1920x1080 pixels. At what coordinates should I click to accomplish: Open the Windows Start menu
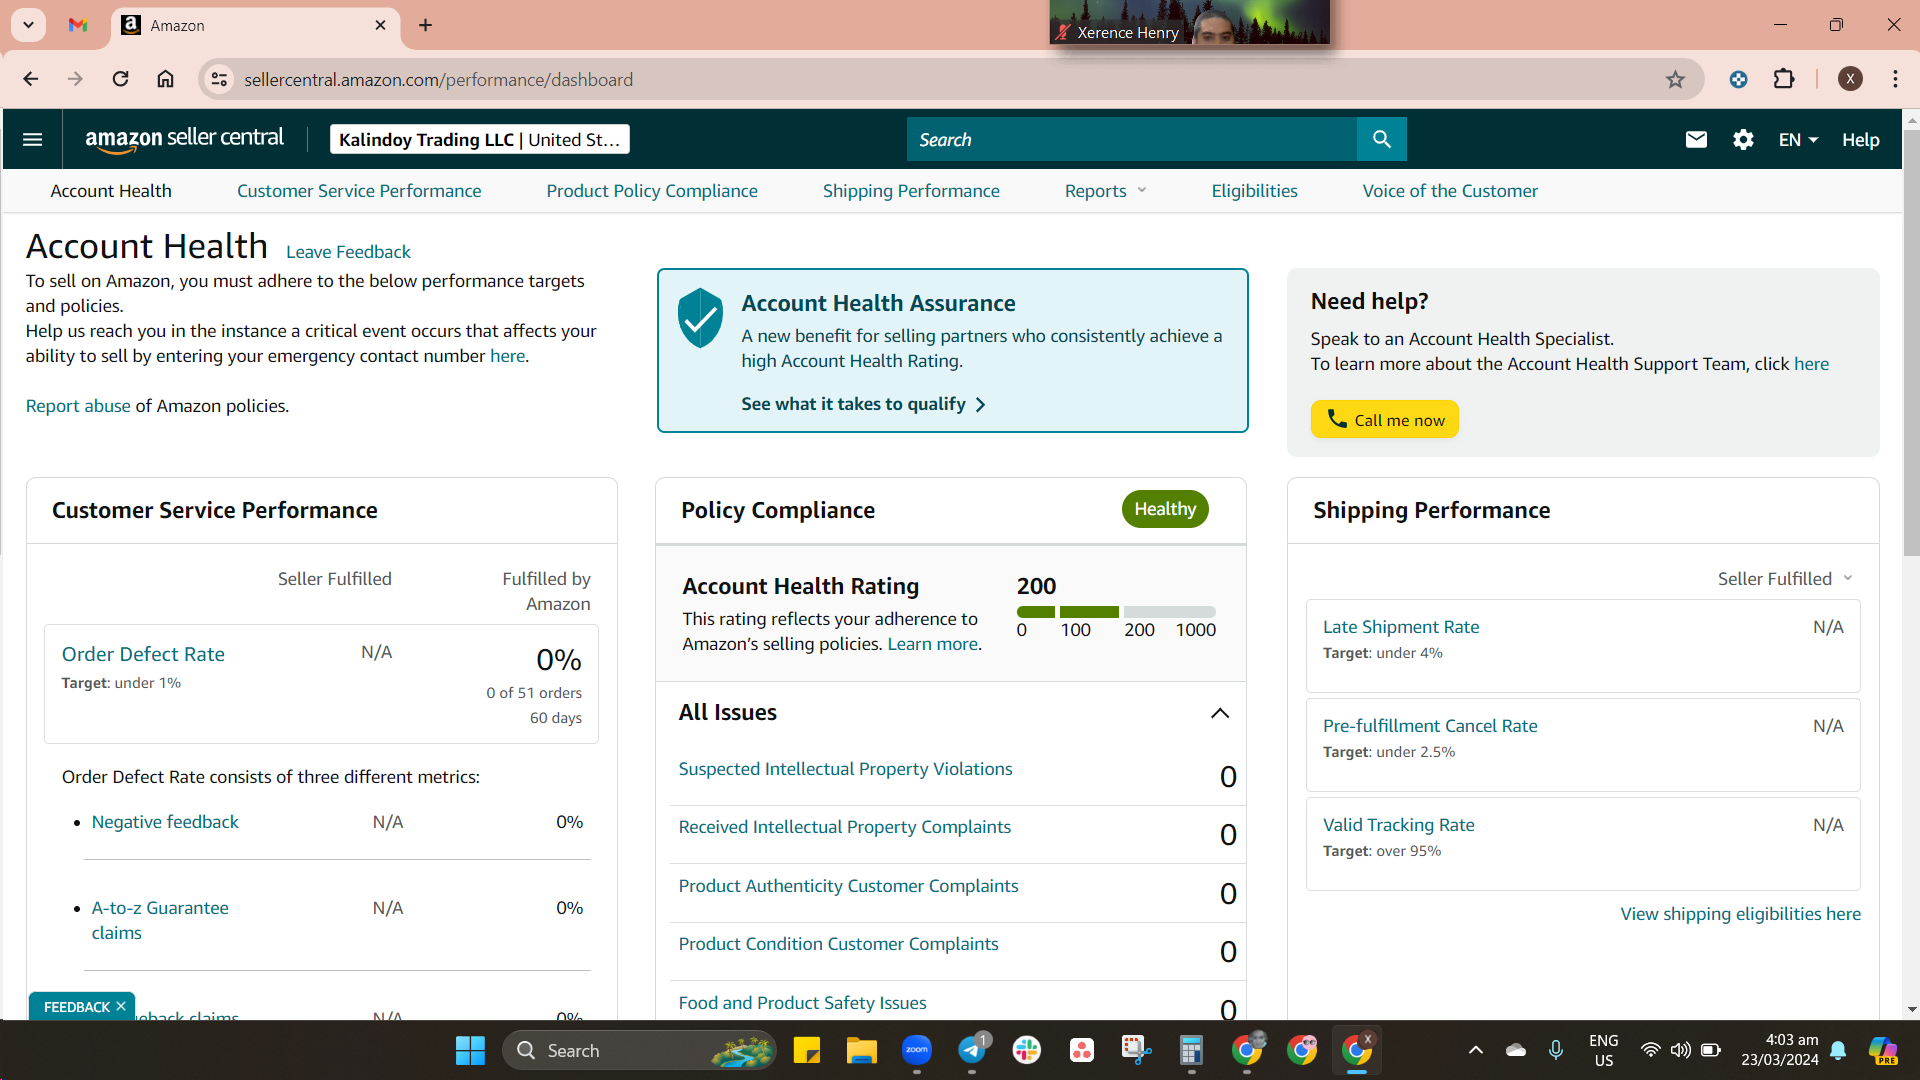coord(470,1050)
